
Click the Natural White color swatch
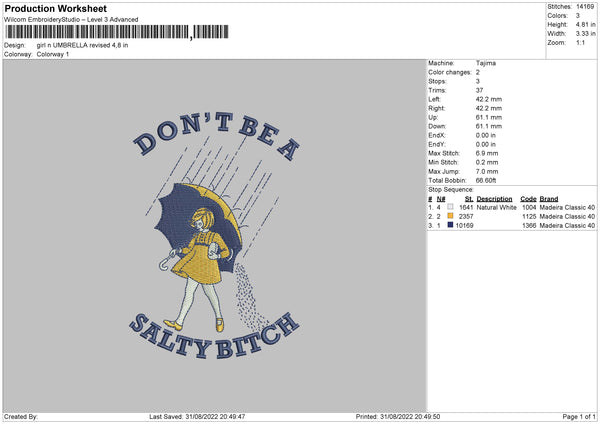pyautogui.click(x=450, y=207)
